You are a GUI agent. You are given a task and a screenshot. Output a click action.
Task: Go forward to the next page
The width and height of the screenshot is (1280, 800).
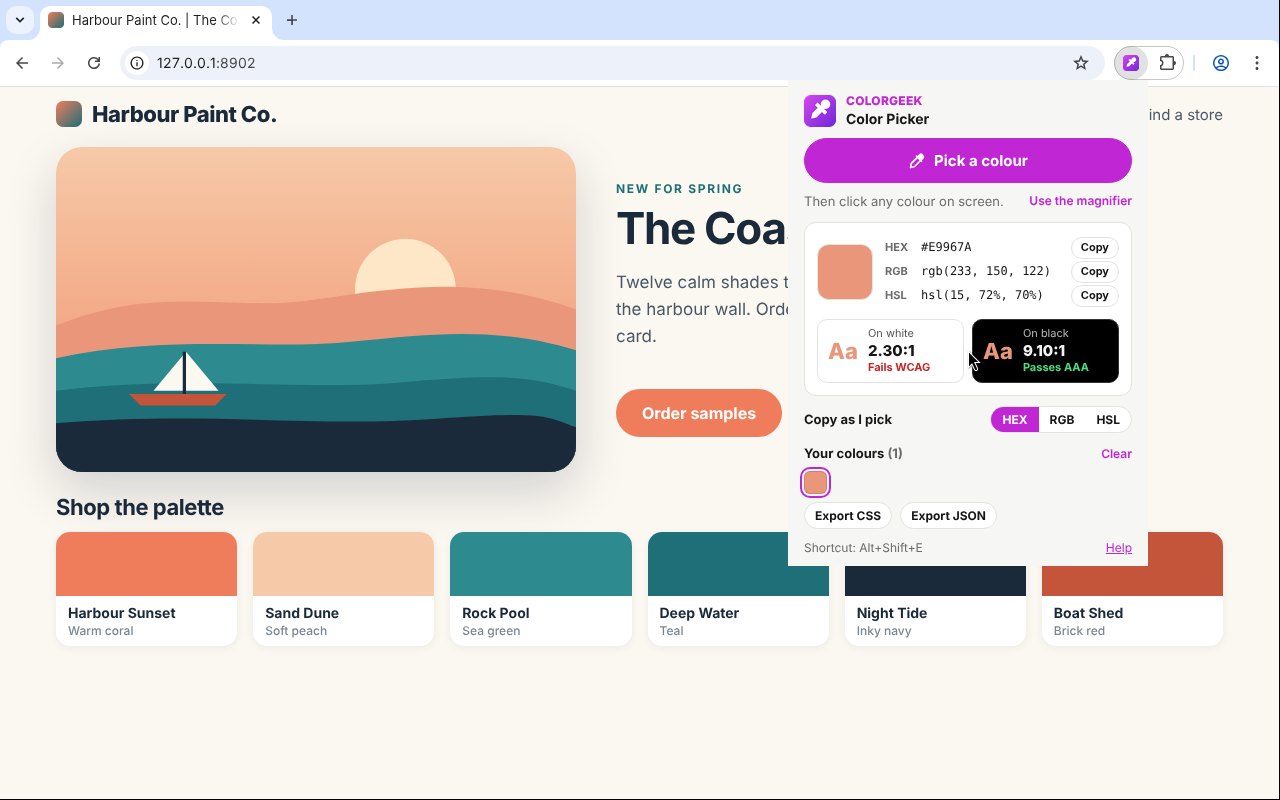click(58, 63)
